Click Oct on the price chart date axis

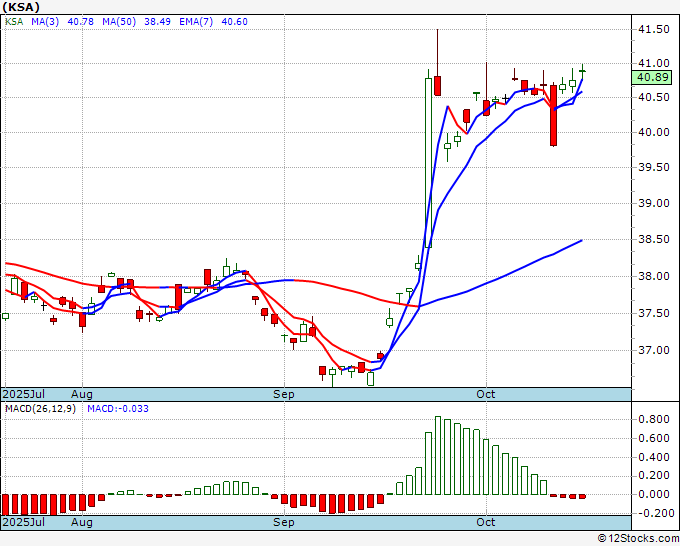[x=485, y=394]
